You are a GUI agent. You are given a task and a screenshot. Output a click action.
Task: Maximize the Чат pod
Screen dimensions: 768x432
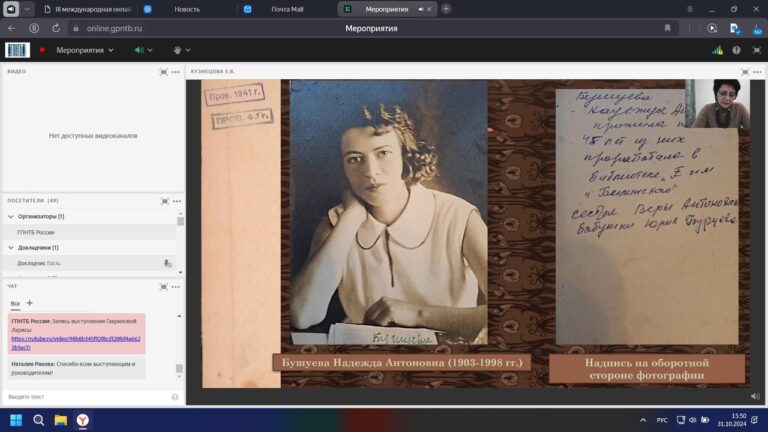coord(164,286)
